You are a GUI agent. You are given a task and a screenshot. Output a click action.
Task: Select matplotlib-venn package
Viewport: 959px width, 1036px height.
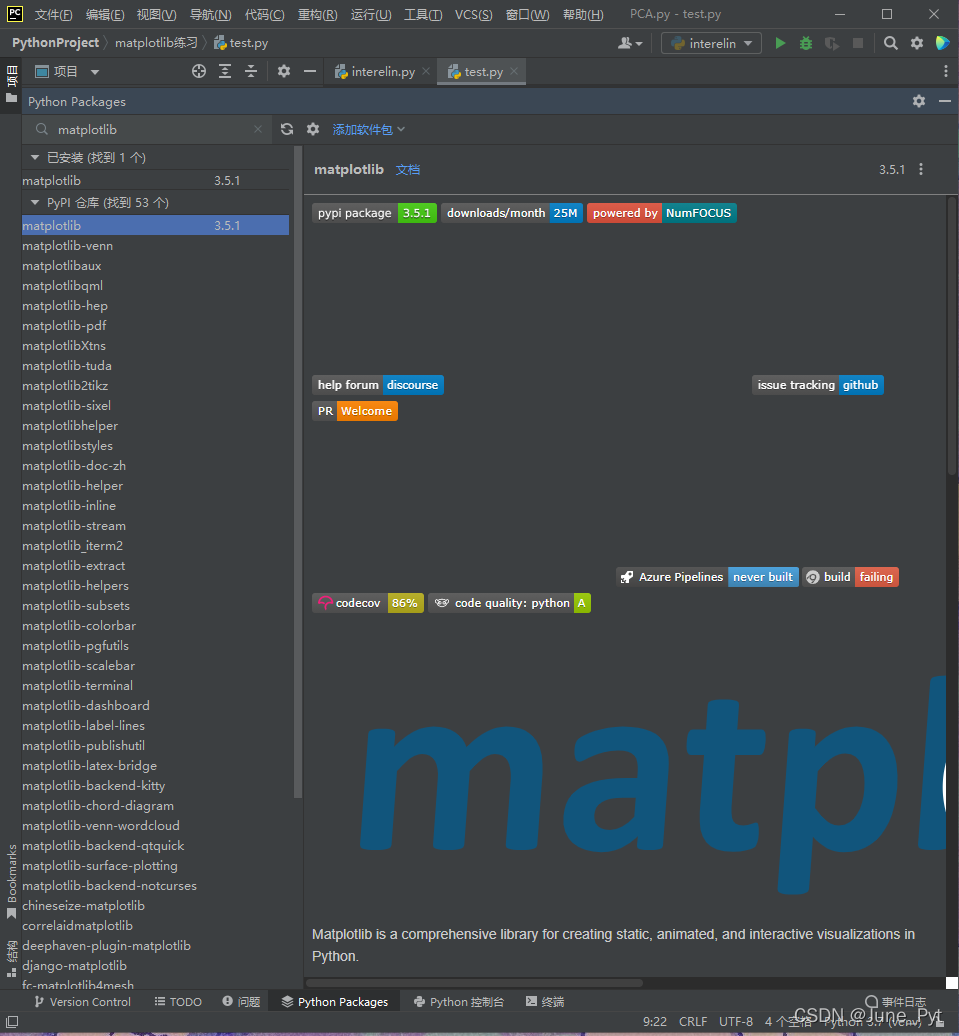(155, 246)
